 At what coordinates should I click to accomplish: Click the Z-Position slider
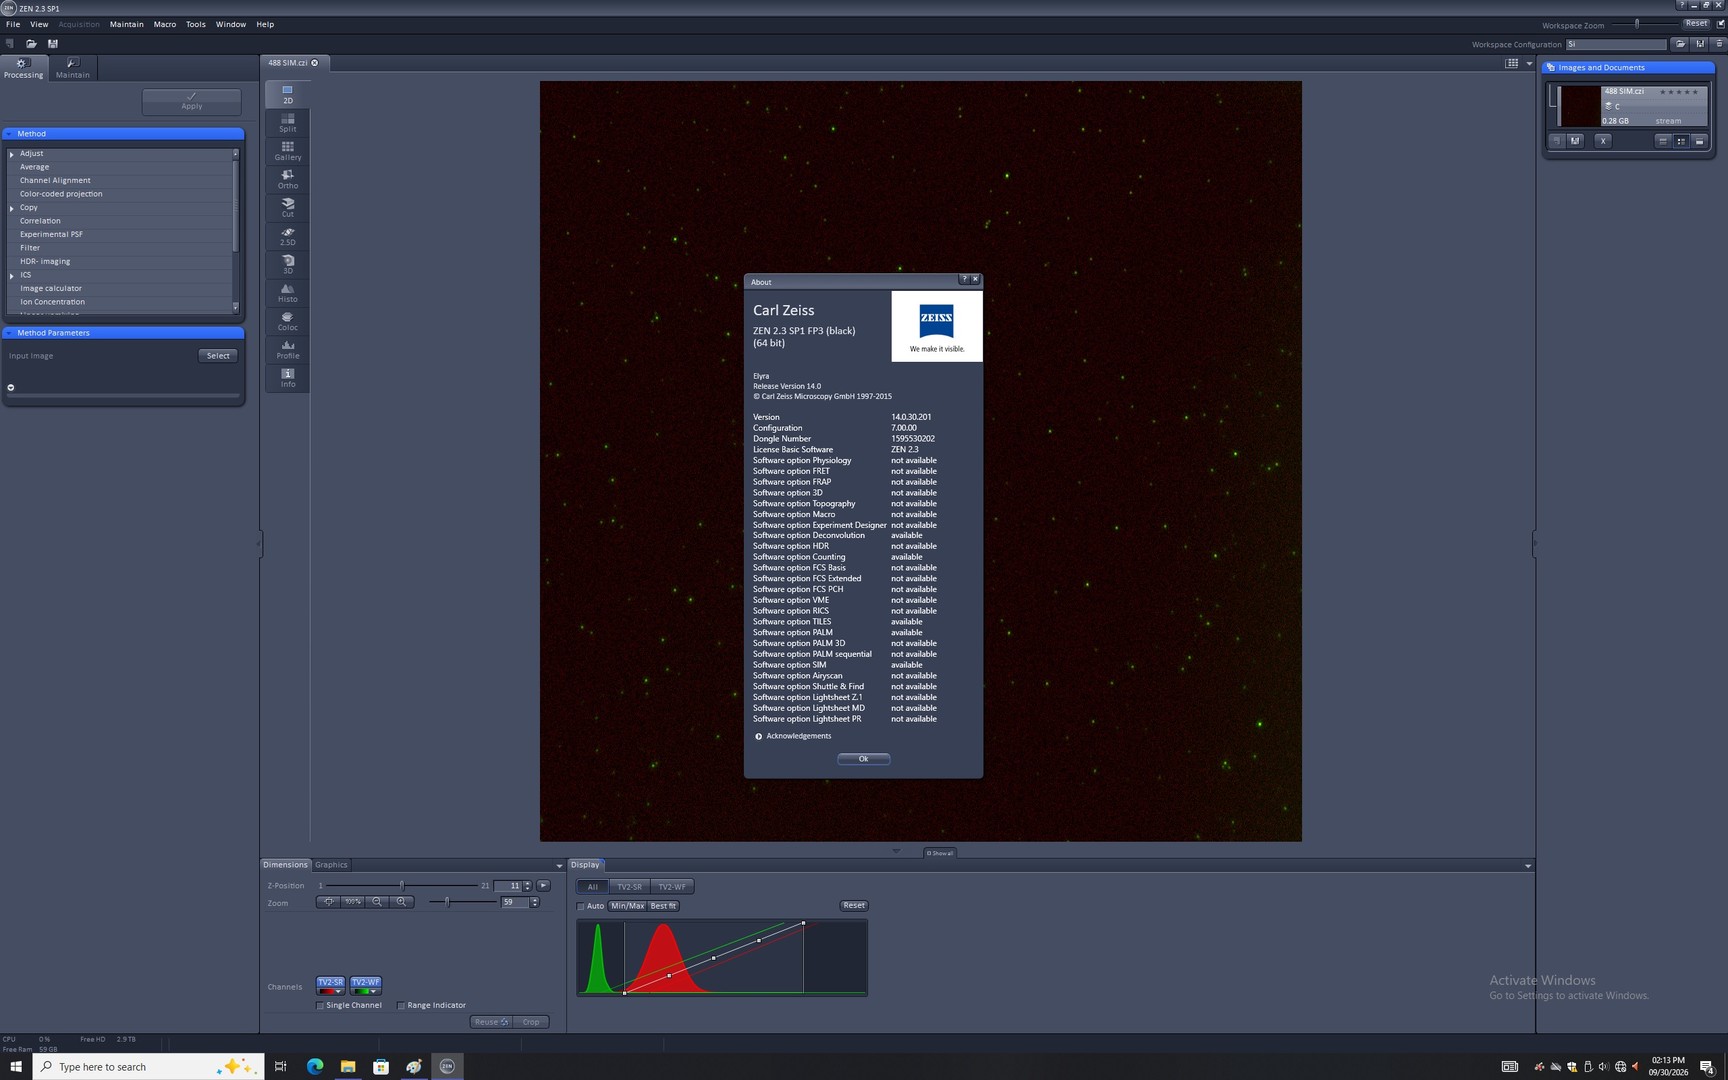402,886
